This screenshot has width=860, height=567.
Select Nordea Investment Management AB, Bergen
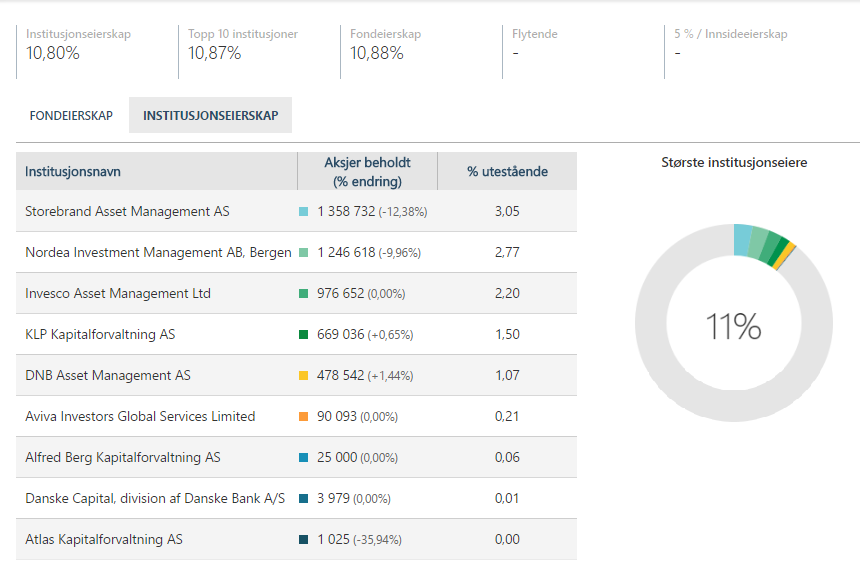pos(159,252)
